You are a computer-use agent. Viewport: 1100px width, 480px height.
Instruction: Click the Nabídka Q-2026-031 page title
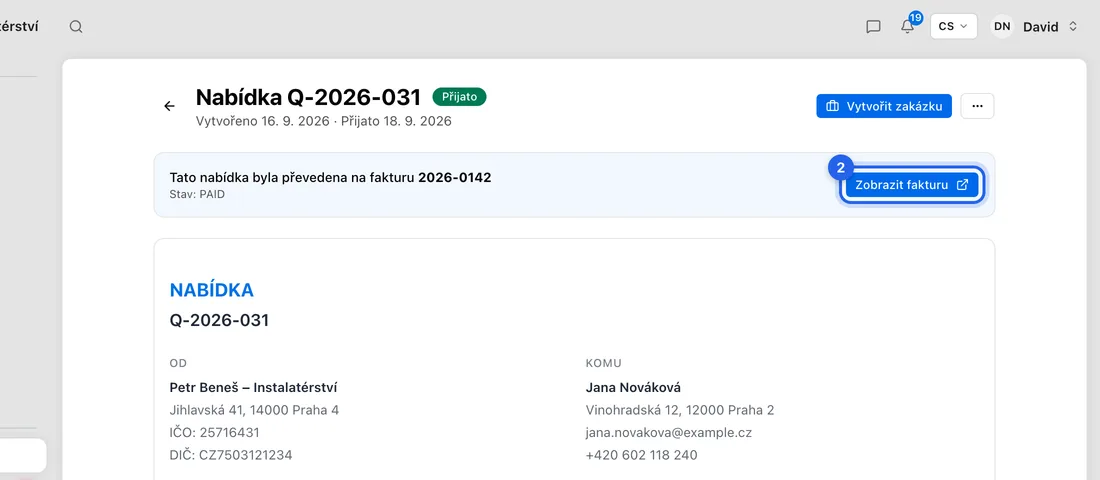[309, 97]
